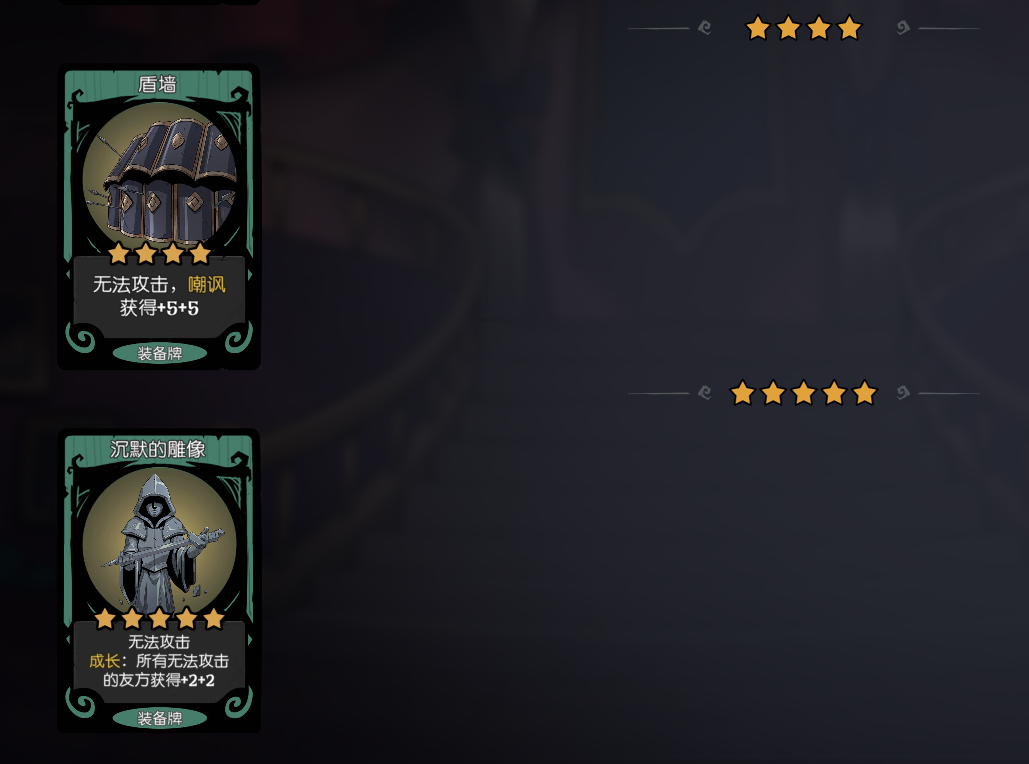Screen dimensions: 1029x764
Task: Click the five-star section header
Action: [803, 393]
